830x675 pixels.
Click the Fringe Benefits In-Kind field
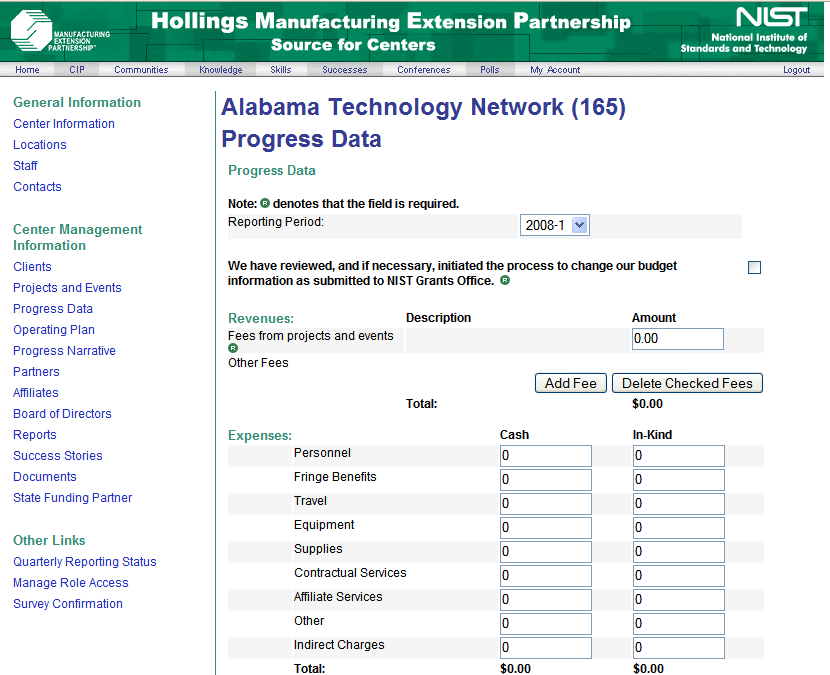[x=679, y=480]
